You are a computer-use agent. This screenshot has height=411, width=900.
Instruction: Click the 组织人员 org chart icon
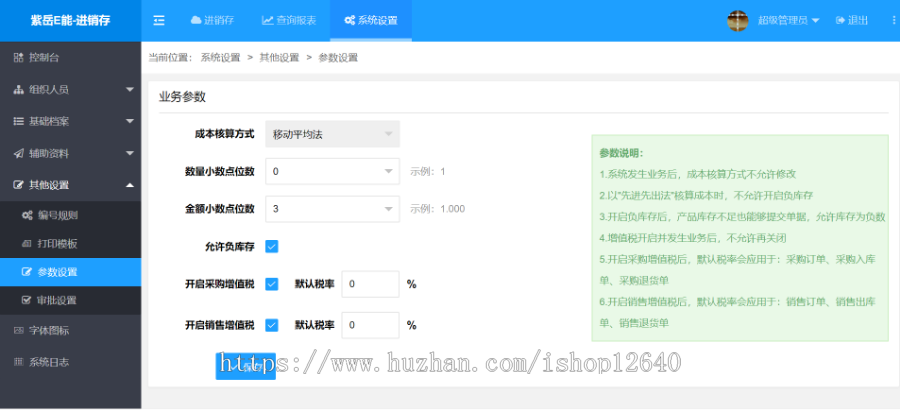[18, 90]
